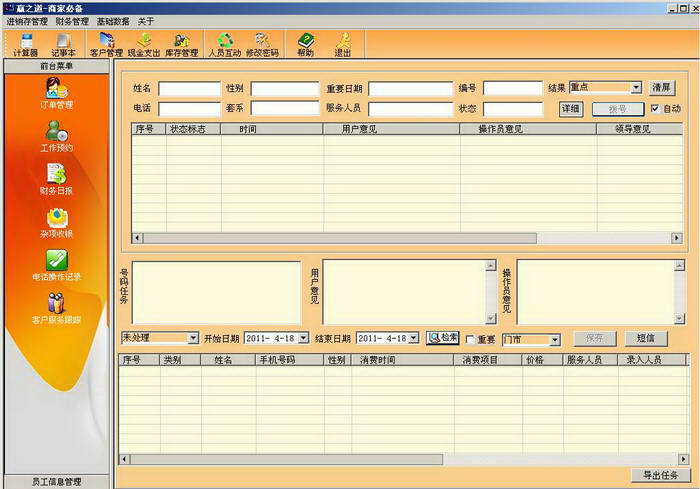The image size is (700, 489).
Task: Click the 状态 input field
Action: click(x=513, y=109)
